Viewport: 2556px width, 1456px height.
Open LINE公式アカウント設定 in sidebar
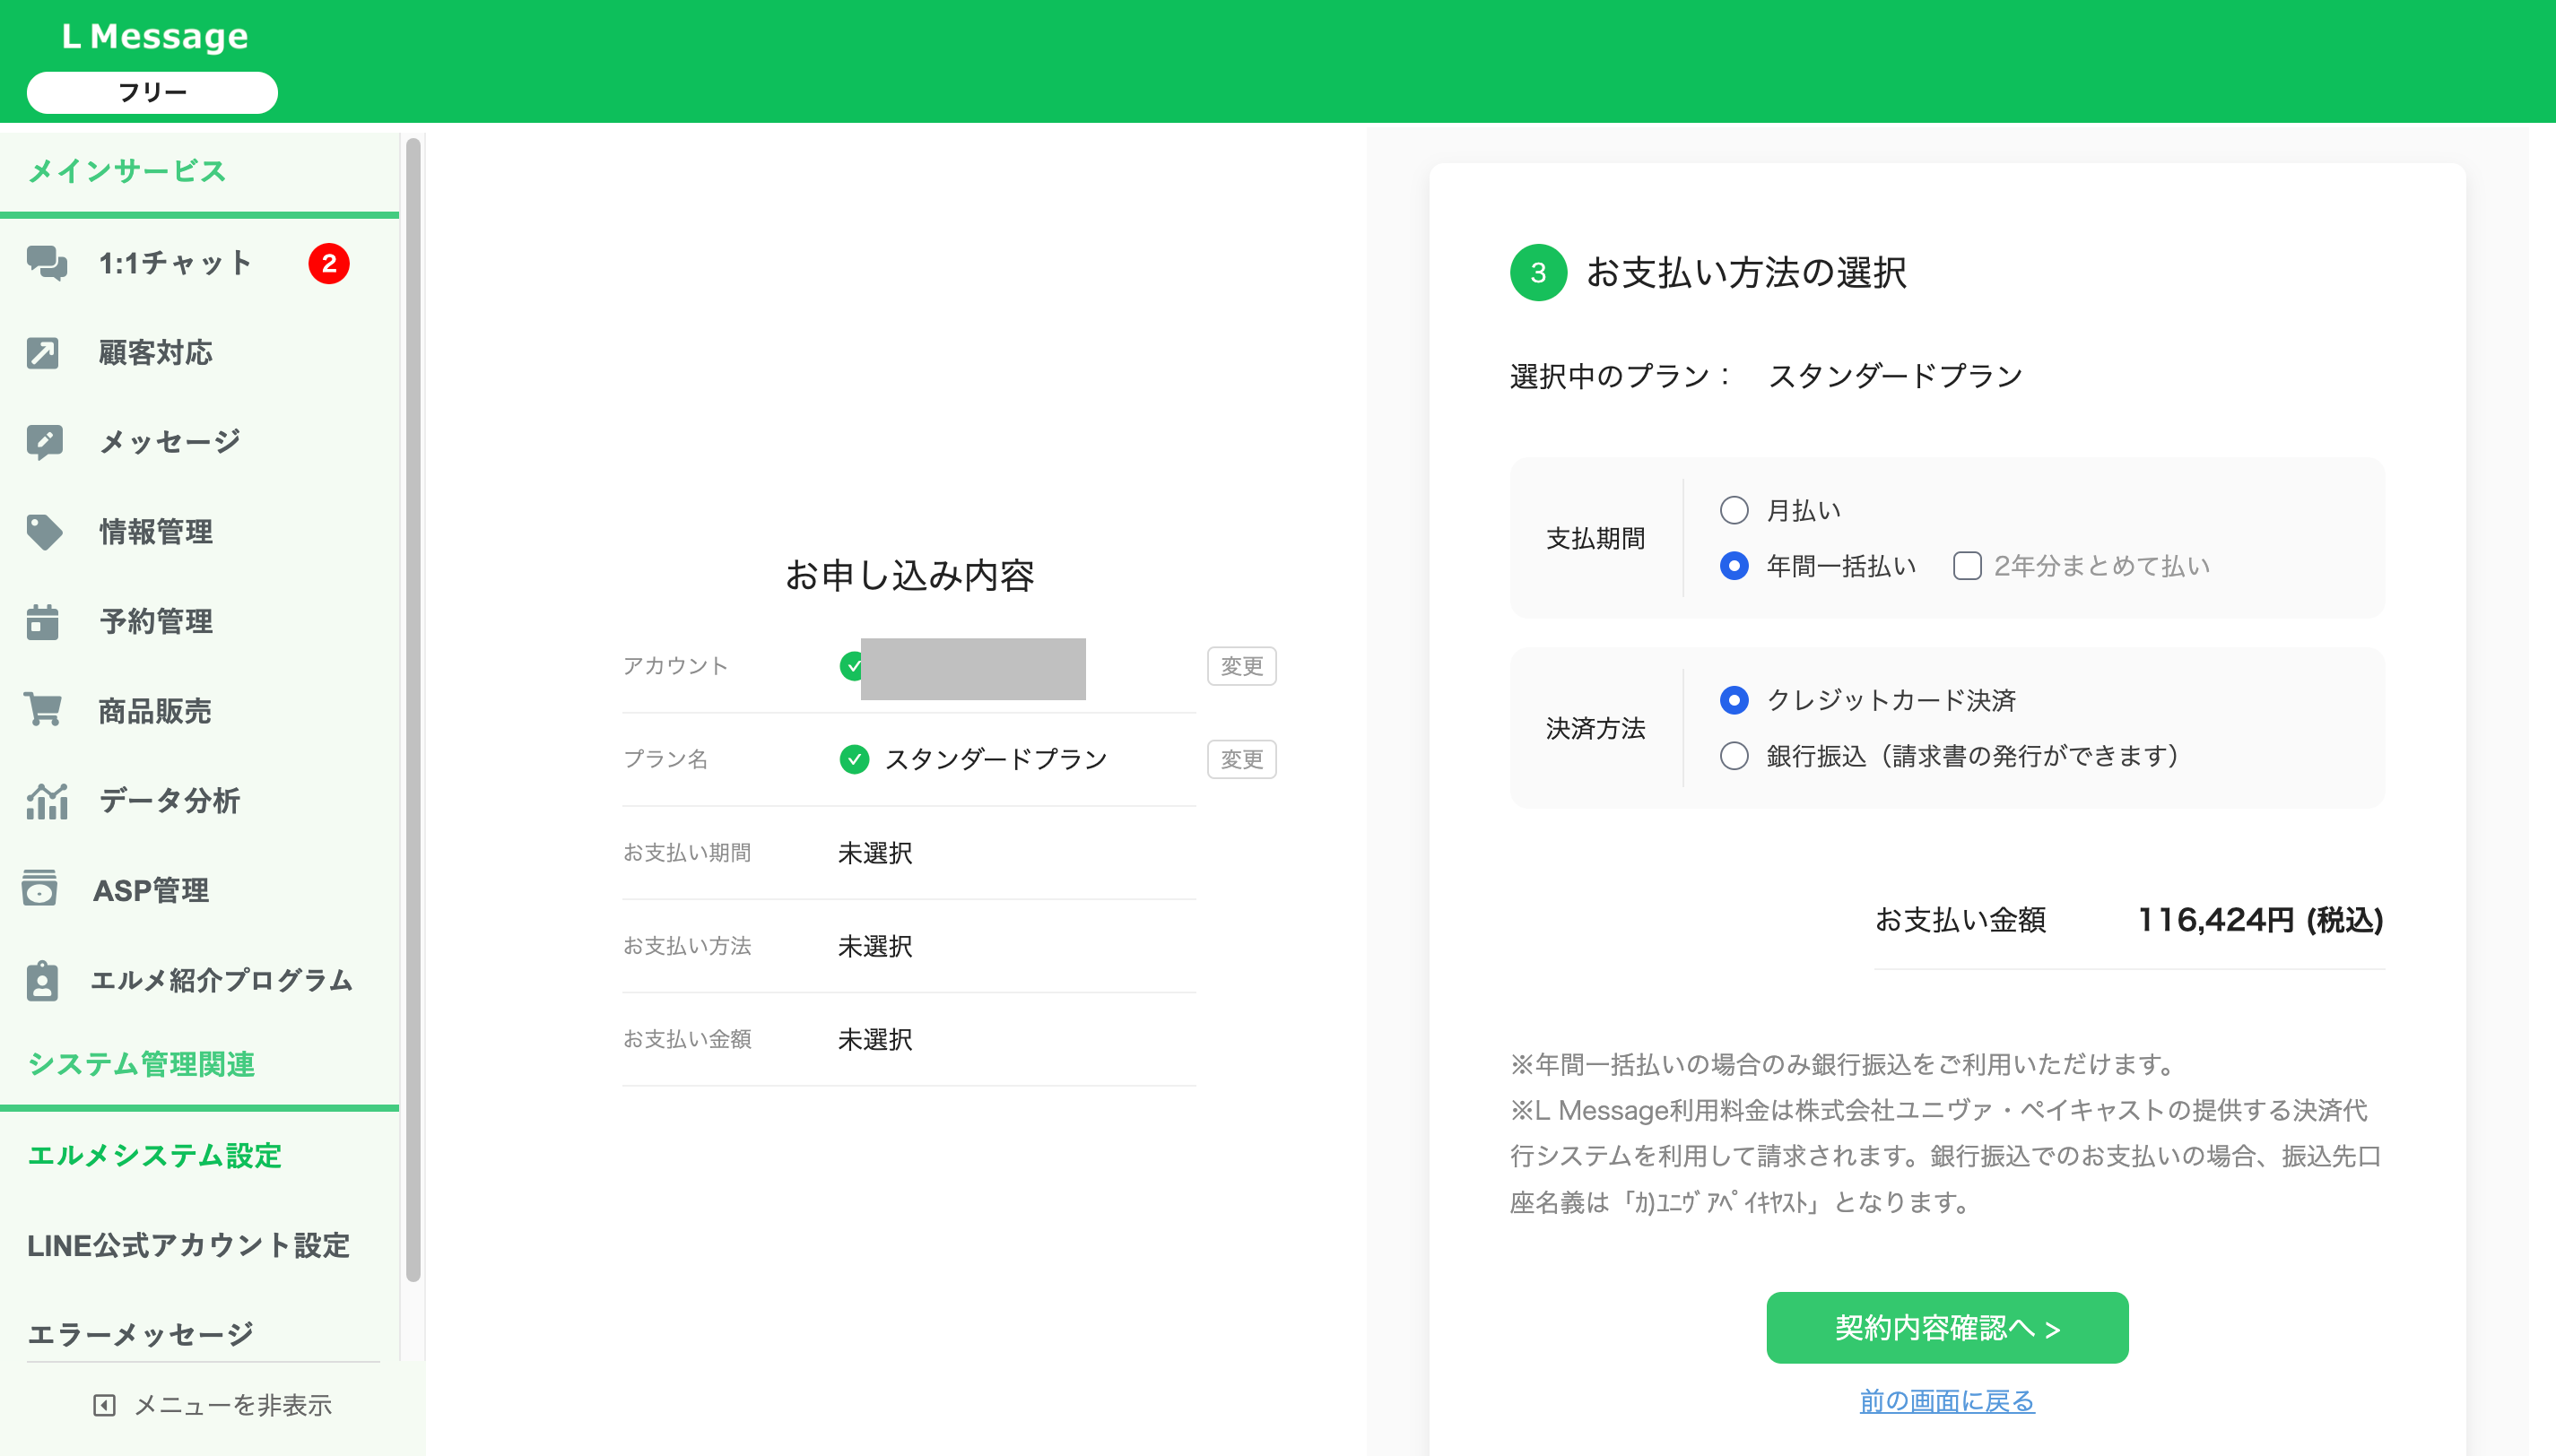[x=188, y=1245]
